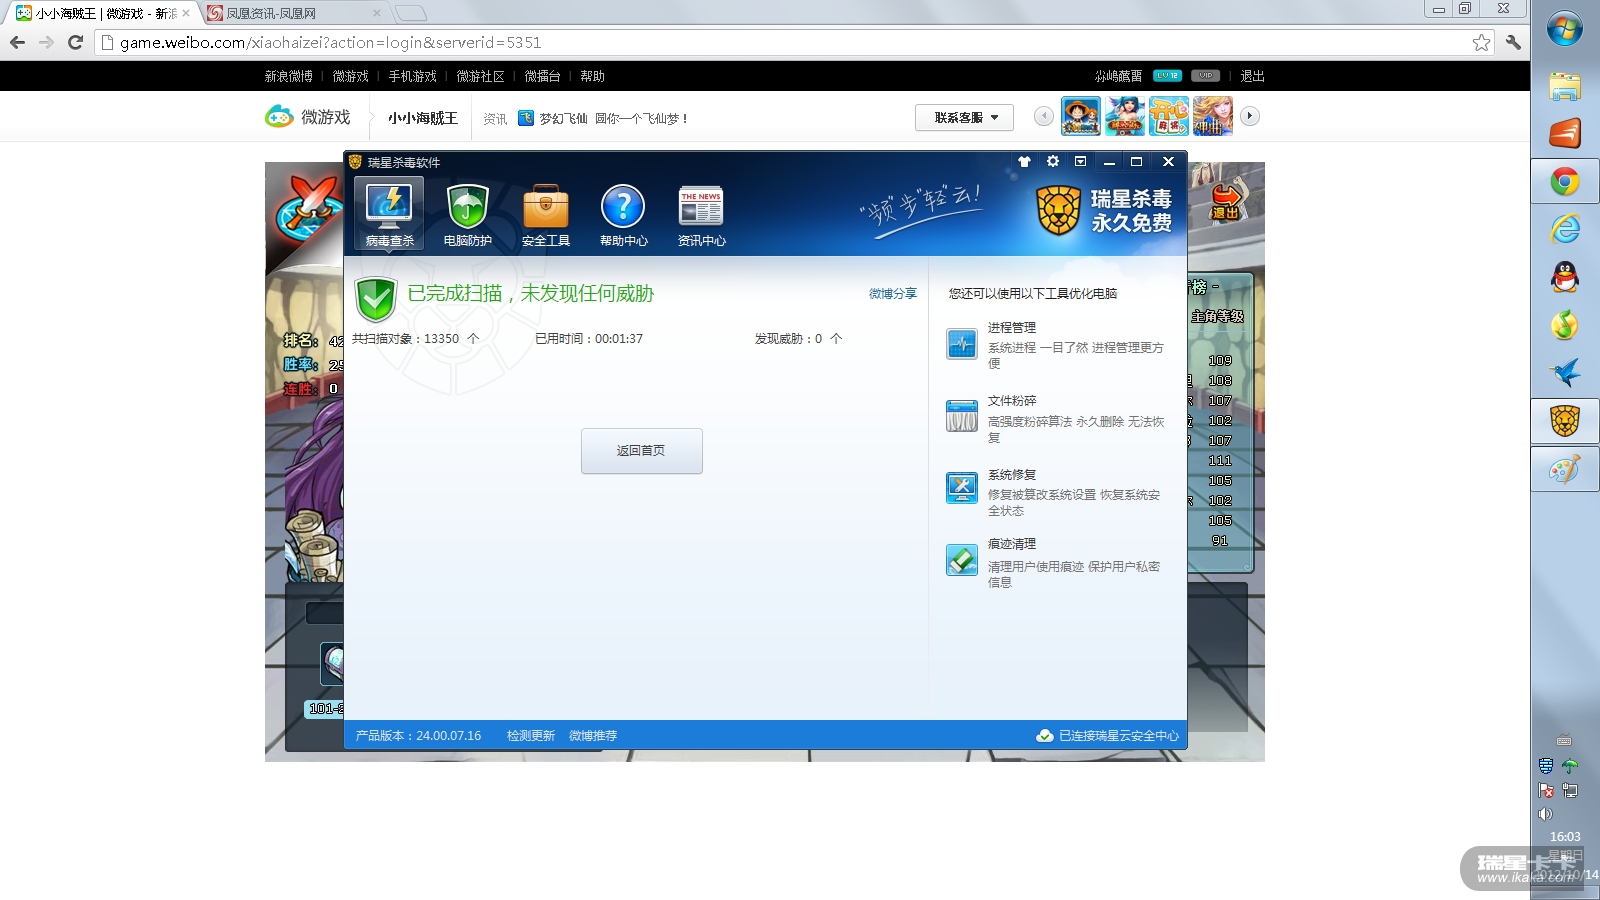
Task: Click the bookmark star in Chrome address bar
Action: pyautogui.click(x=1481, y=42)
